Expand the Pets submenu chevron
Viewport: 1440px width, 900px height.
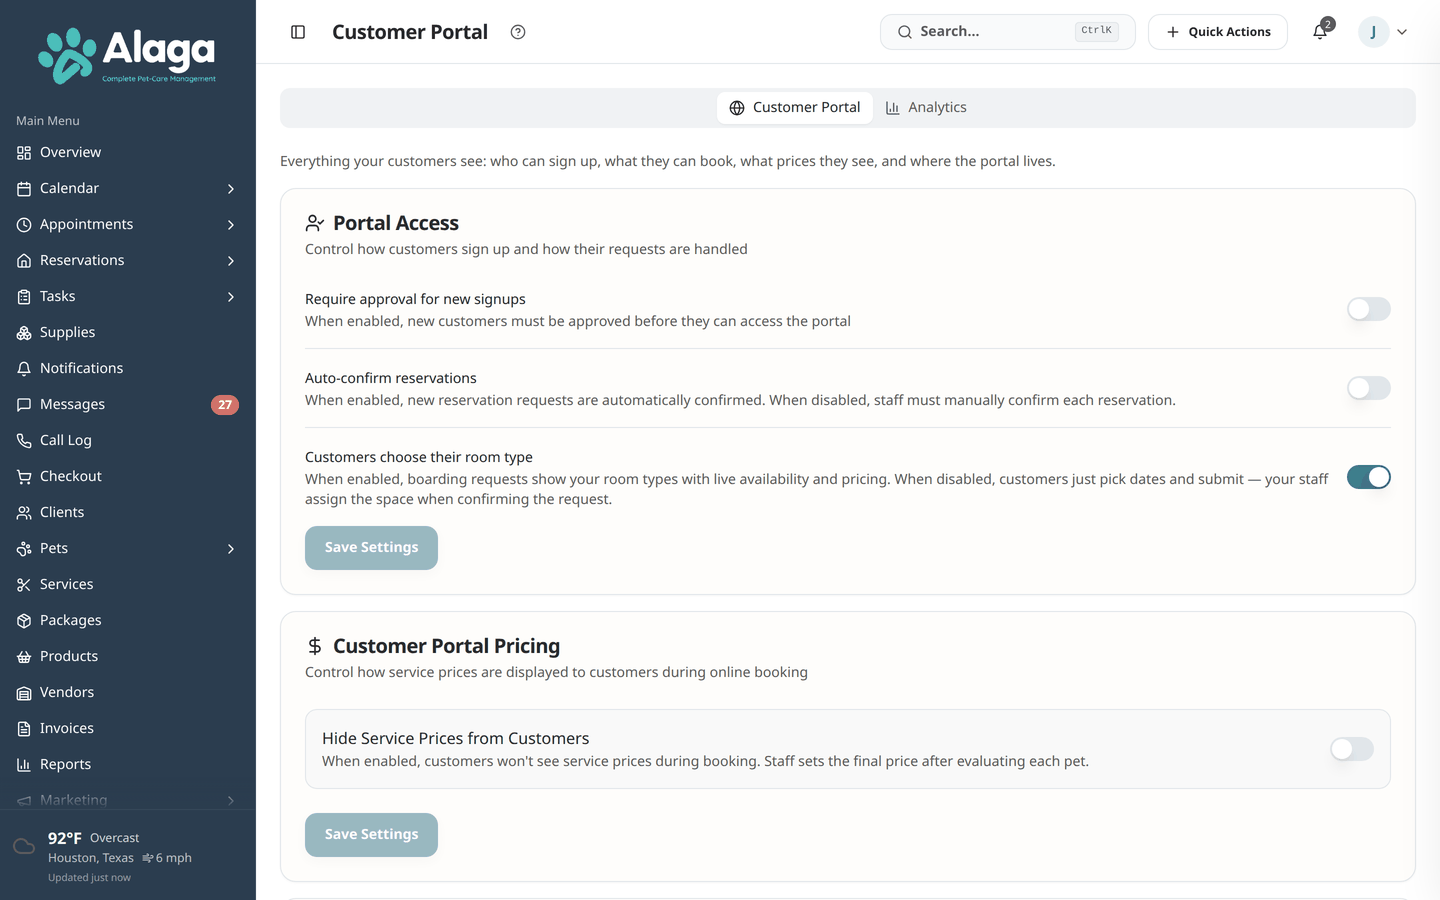pos(231,549)
